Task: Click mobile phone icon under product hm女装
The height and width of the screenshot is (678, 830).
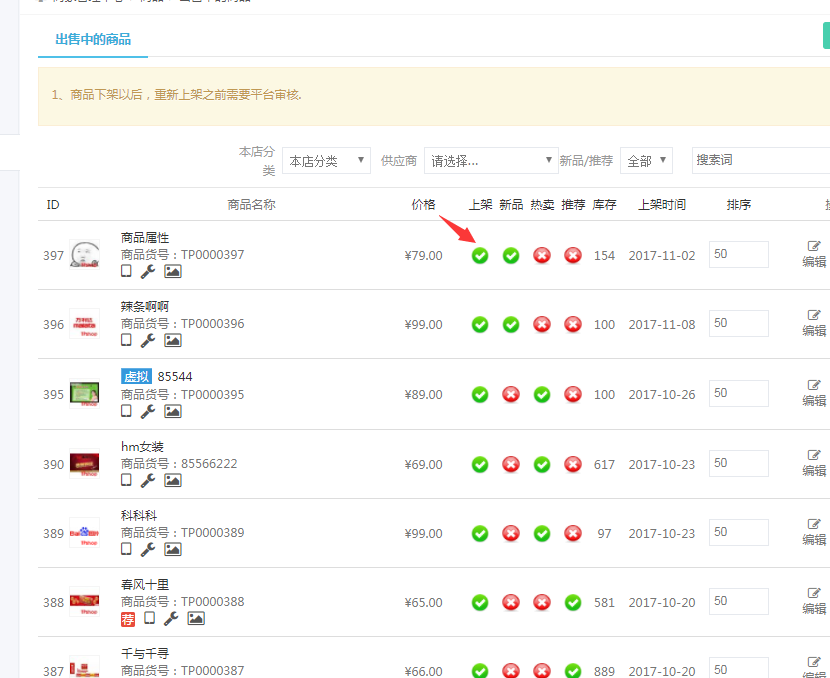Action: (126, 480)
